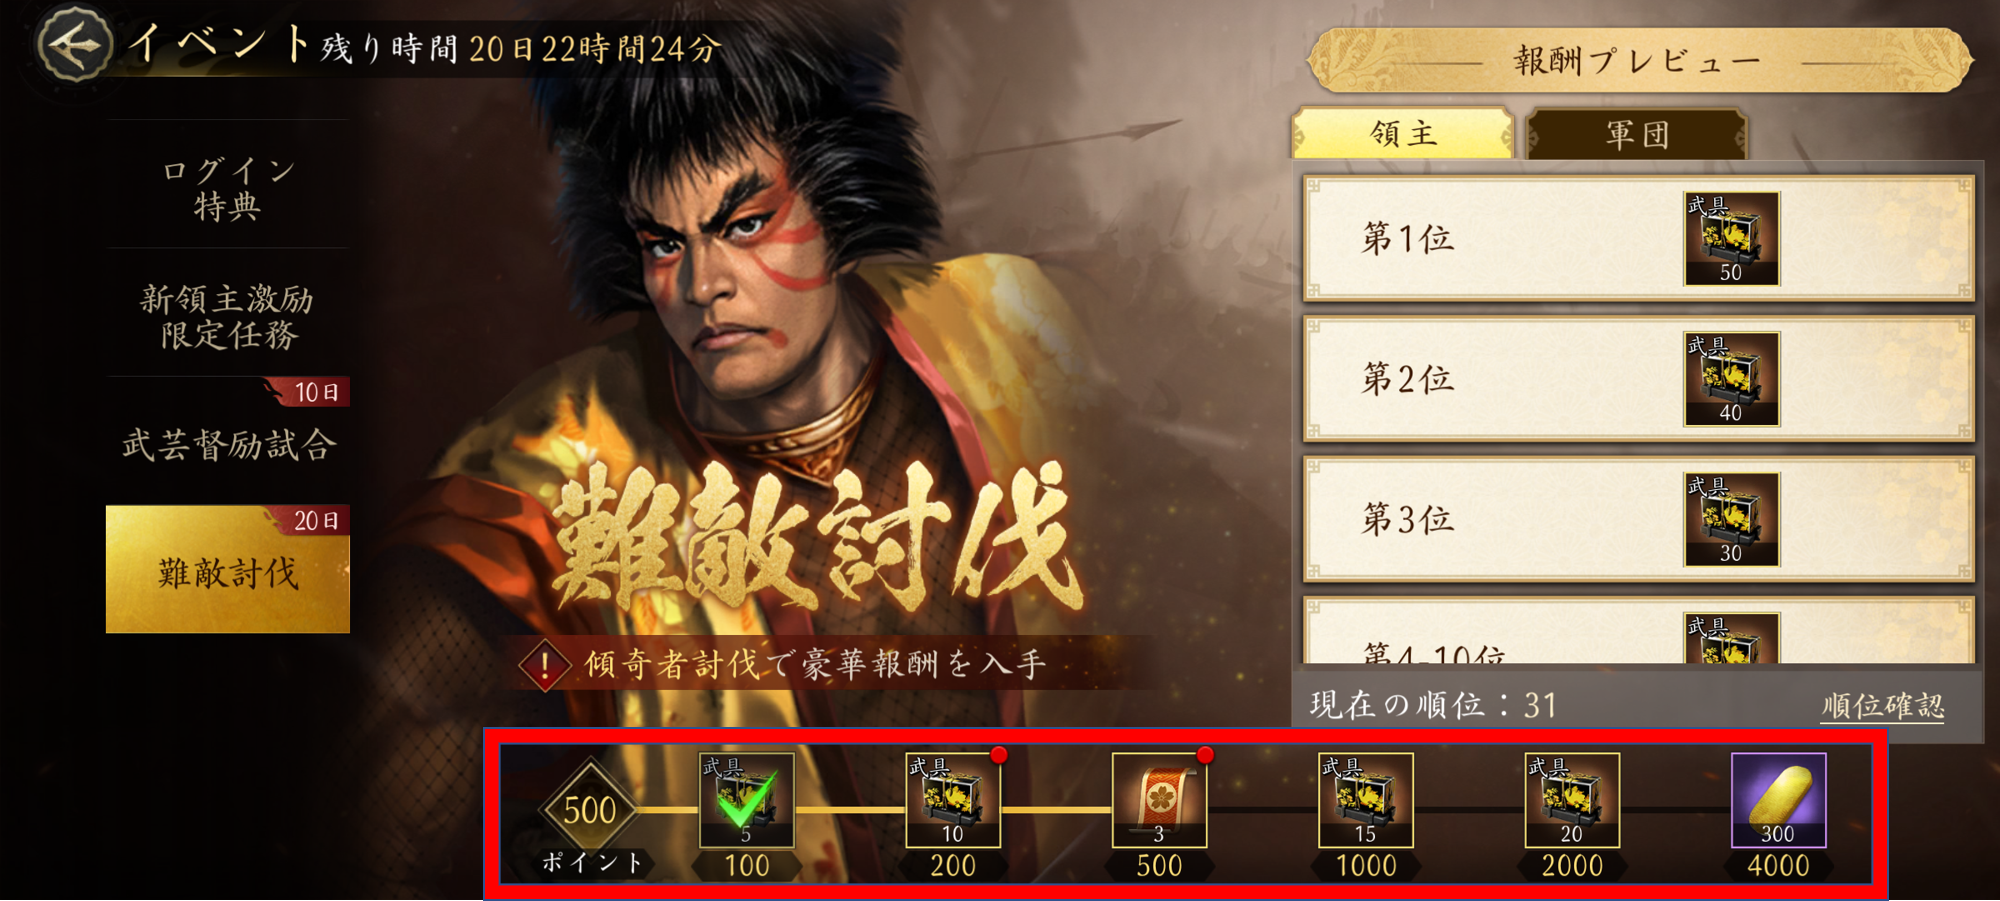2000x901 pixels.
Task: Select the 難敵討伐 event entry
Action: click(x=228, y=569)
